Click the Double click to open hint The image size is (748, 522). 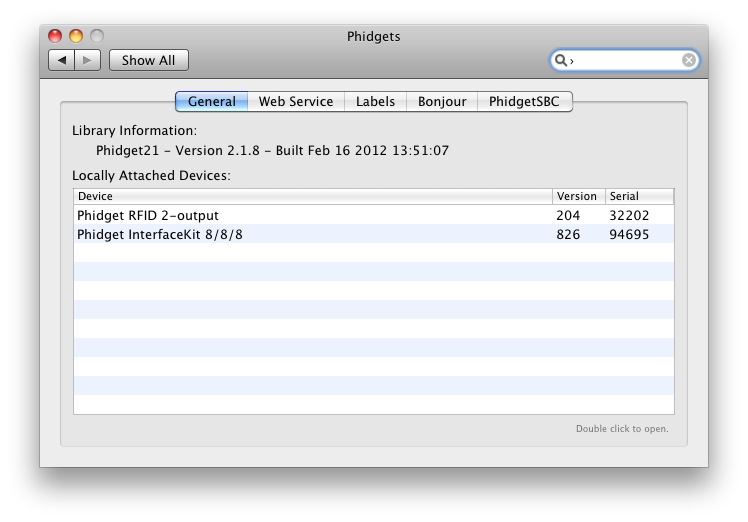pos(622,428)
